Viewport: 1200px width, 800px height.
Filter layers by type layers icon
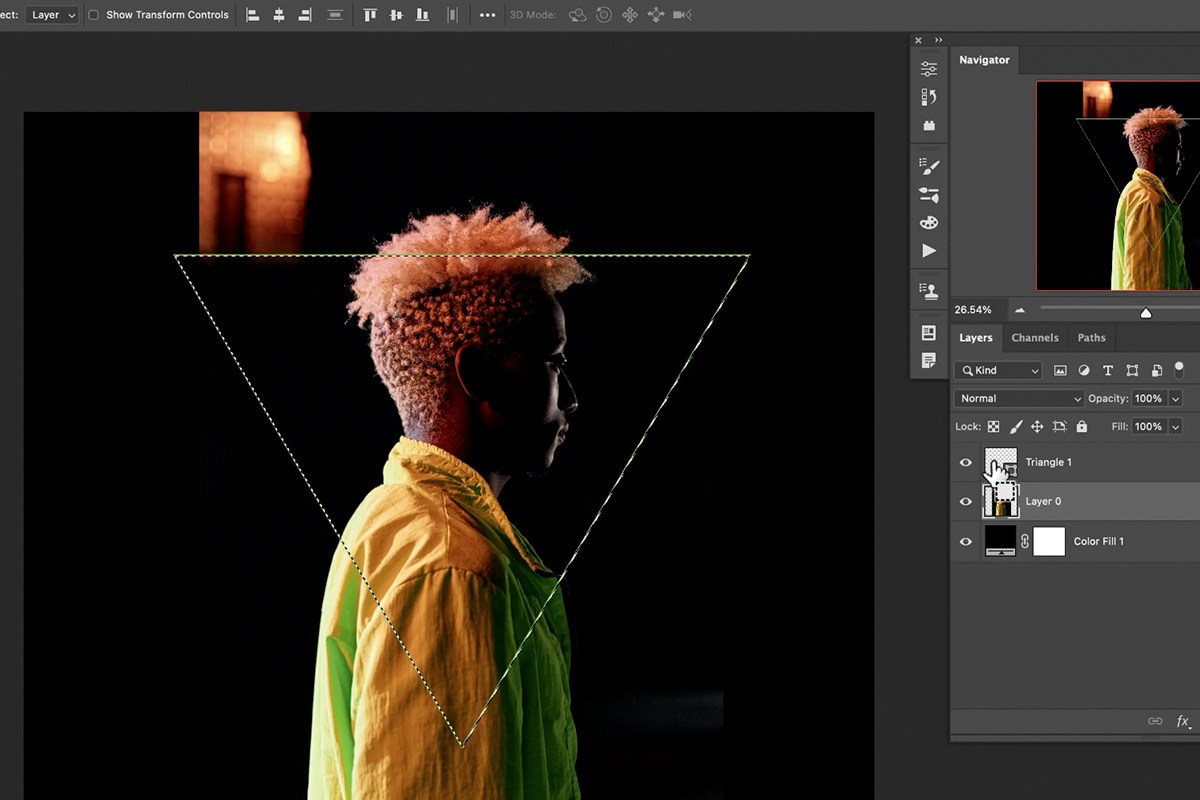tap(1108, 370)
